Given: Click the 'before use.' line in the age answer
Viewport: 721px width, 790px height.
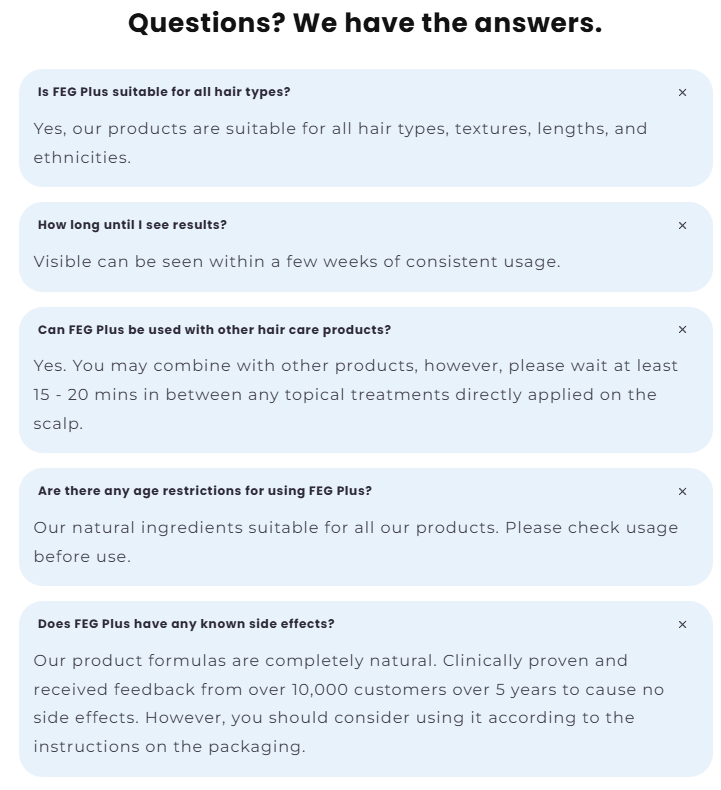Looking at the screenshot, I should [82, 556].
